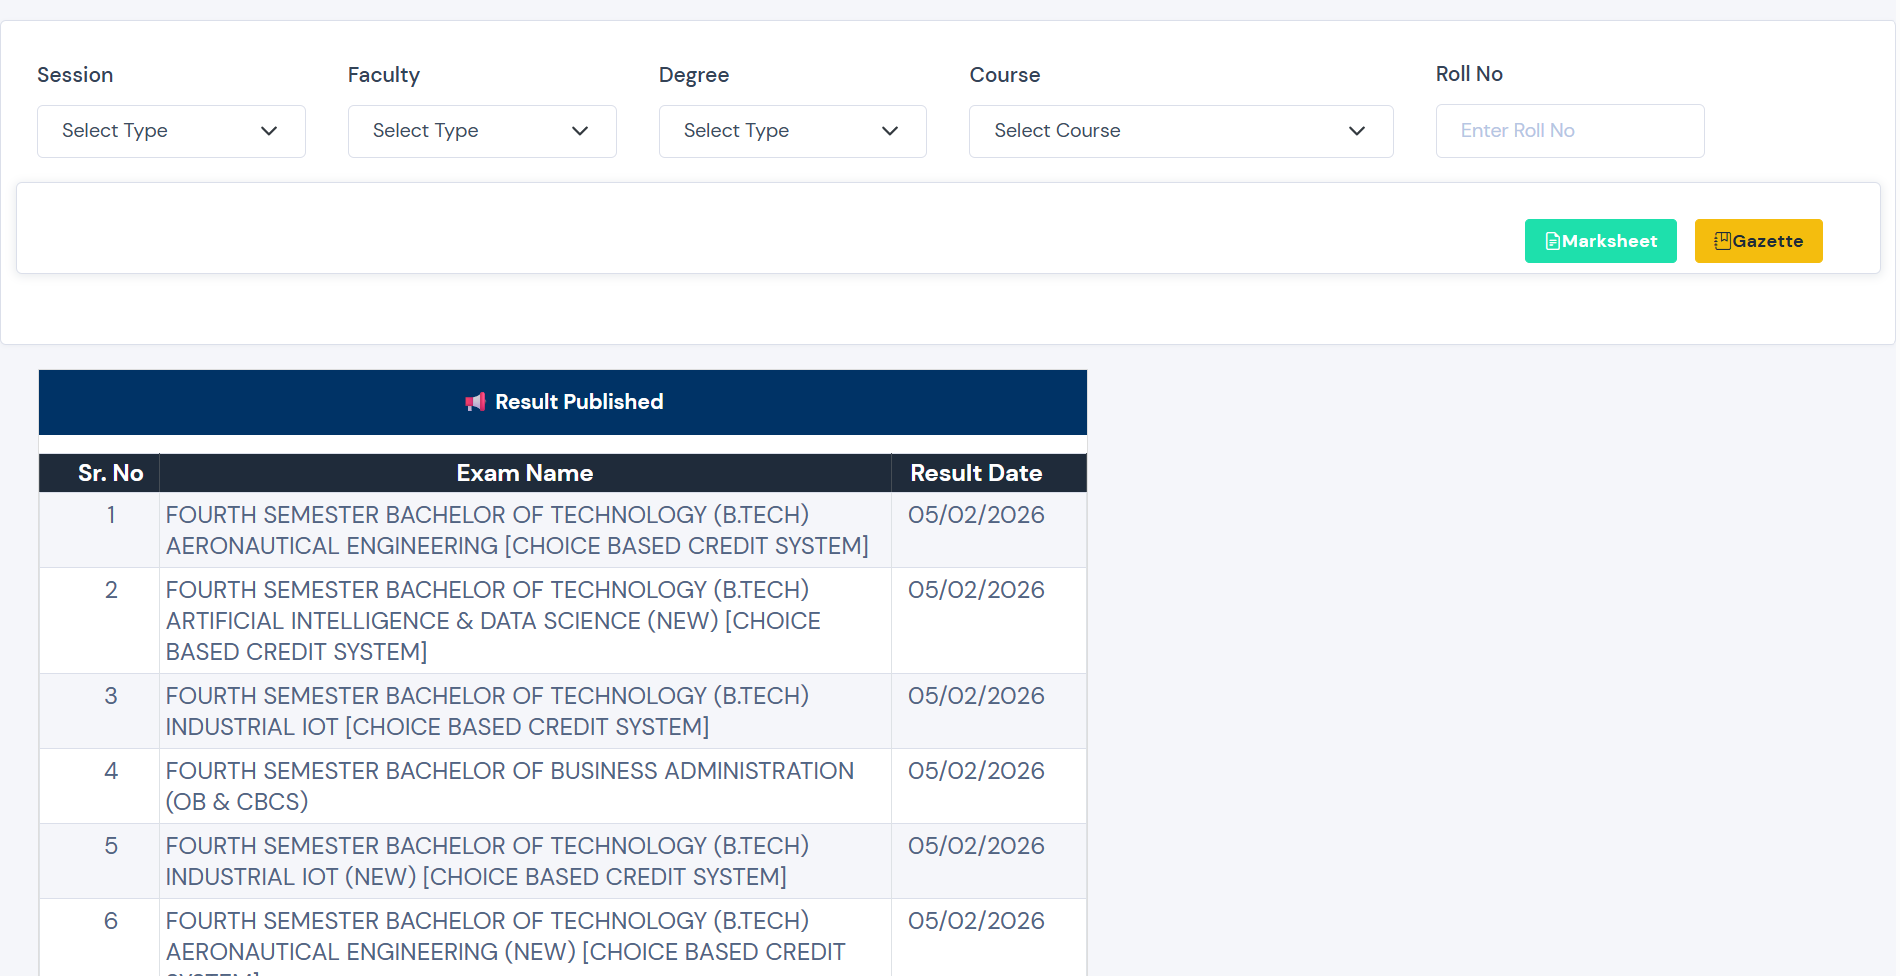The height and width of the screenshot is (976, 1900).
Task: Click the Result Date column header
Action: coord(975,472)
